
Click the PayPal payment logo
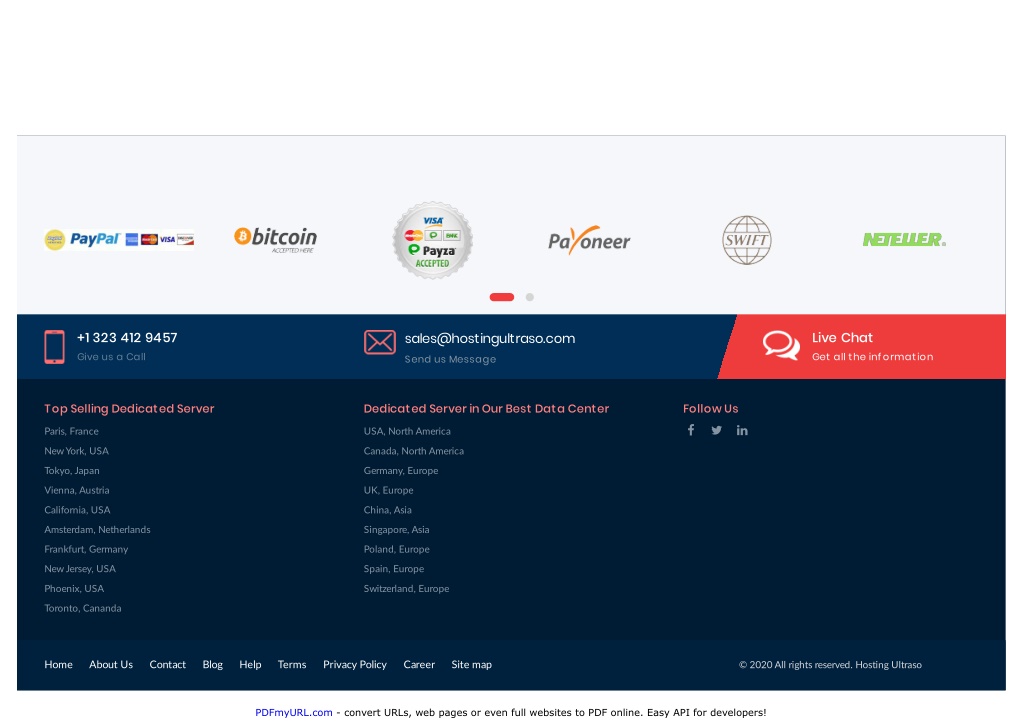[119, 240]
